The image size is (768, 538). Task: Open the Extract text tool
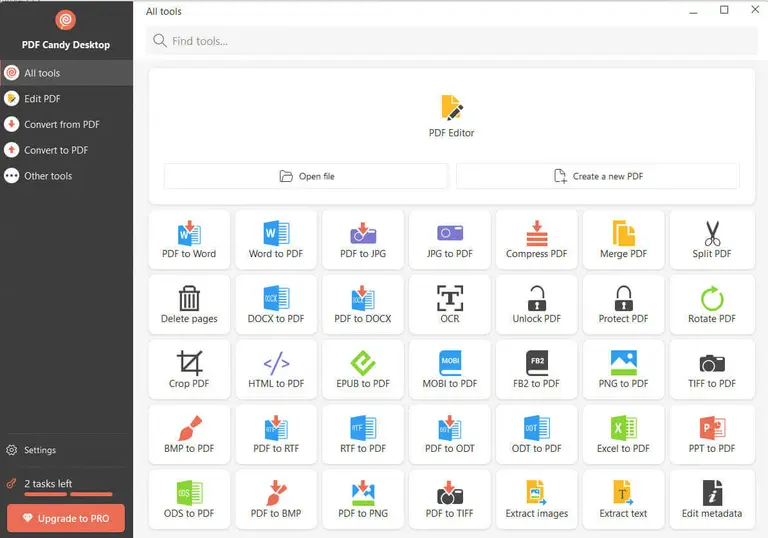click(624, 499)
